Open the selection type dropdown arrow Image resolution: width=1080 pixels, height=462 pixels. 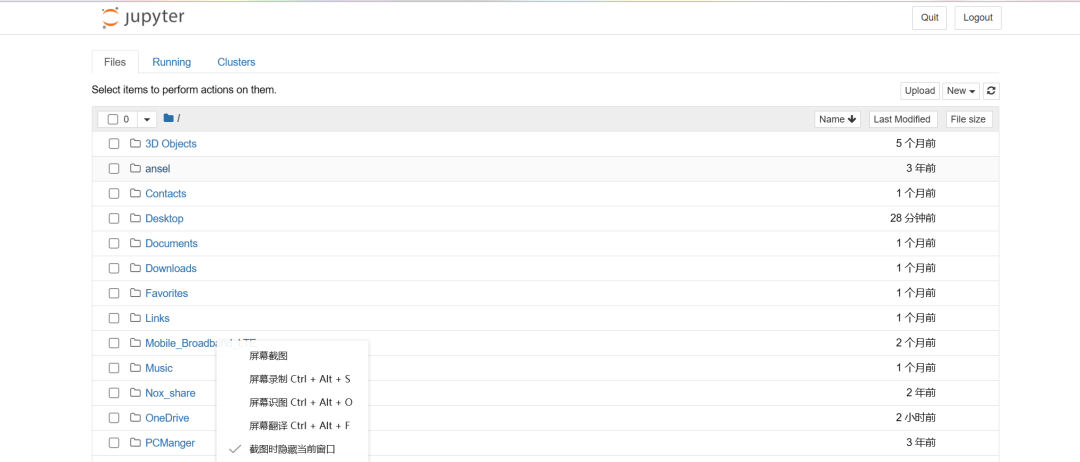tap(147, 119)
